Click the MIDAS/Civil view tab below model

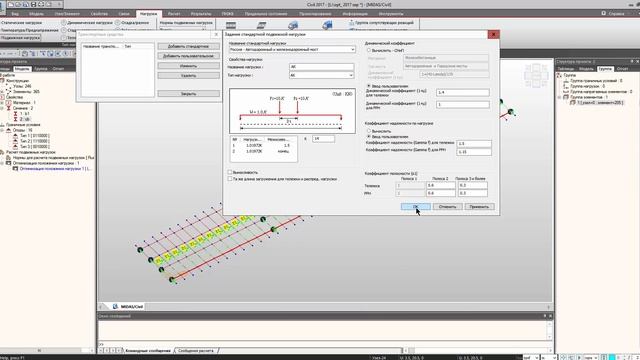(x=128, y=307)
